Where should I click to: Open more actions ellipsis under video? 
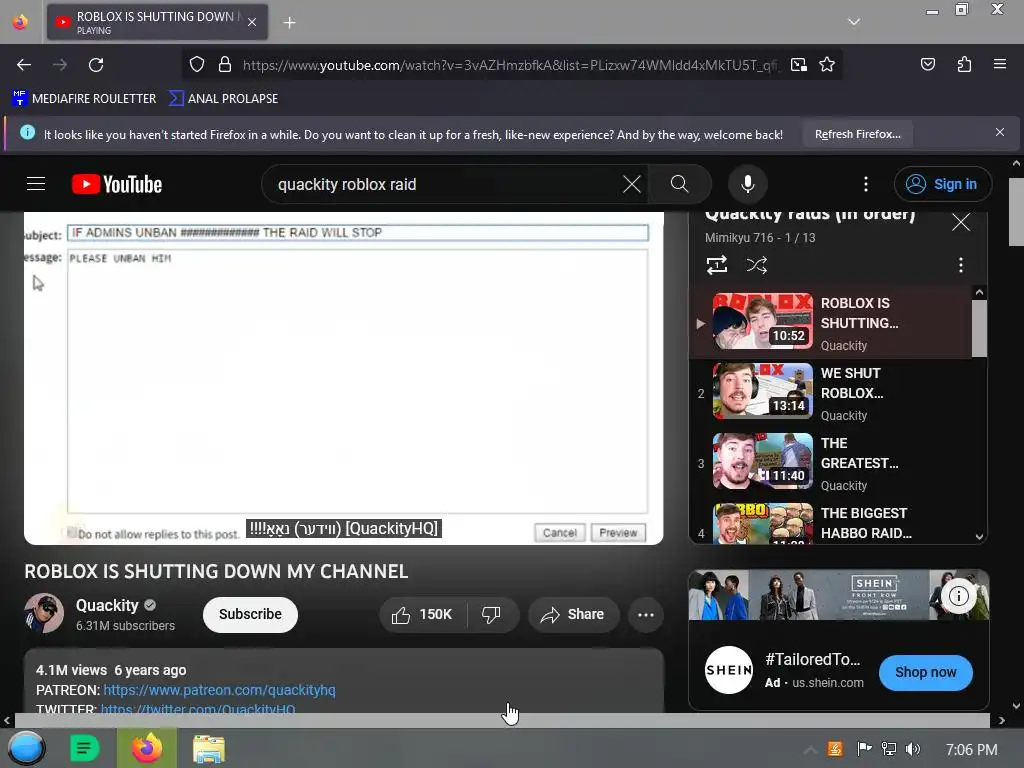(646, 615)
